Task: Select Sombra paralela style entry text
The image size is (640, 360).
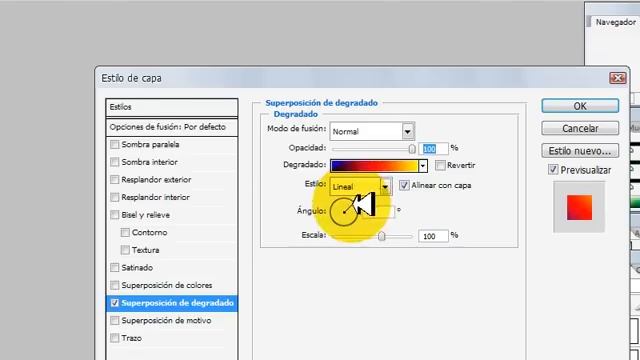Action: pyautogui.click(x=150, y=144)
